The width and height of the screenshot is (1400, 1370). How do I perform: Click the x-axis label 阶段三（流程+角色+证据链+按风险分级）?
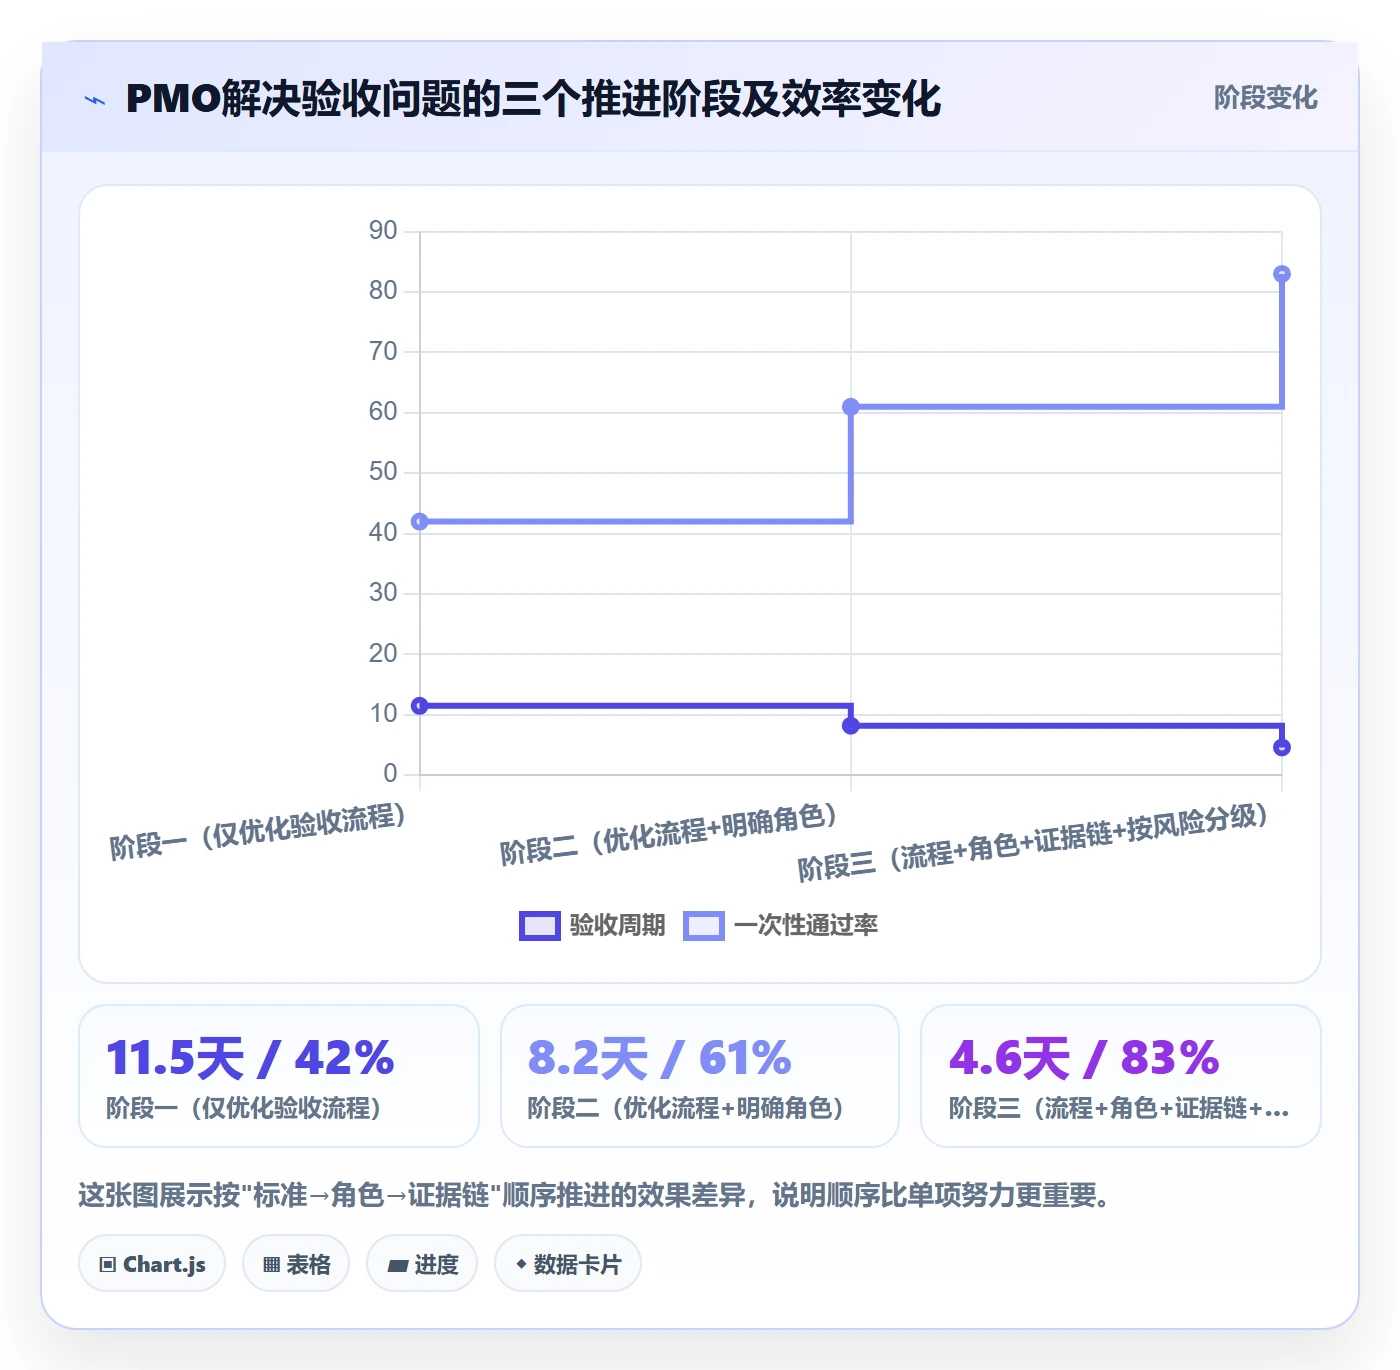coord(1033,842)
